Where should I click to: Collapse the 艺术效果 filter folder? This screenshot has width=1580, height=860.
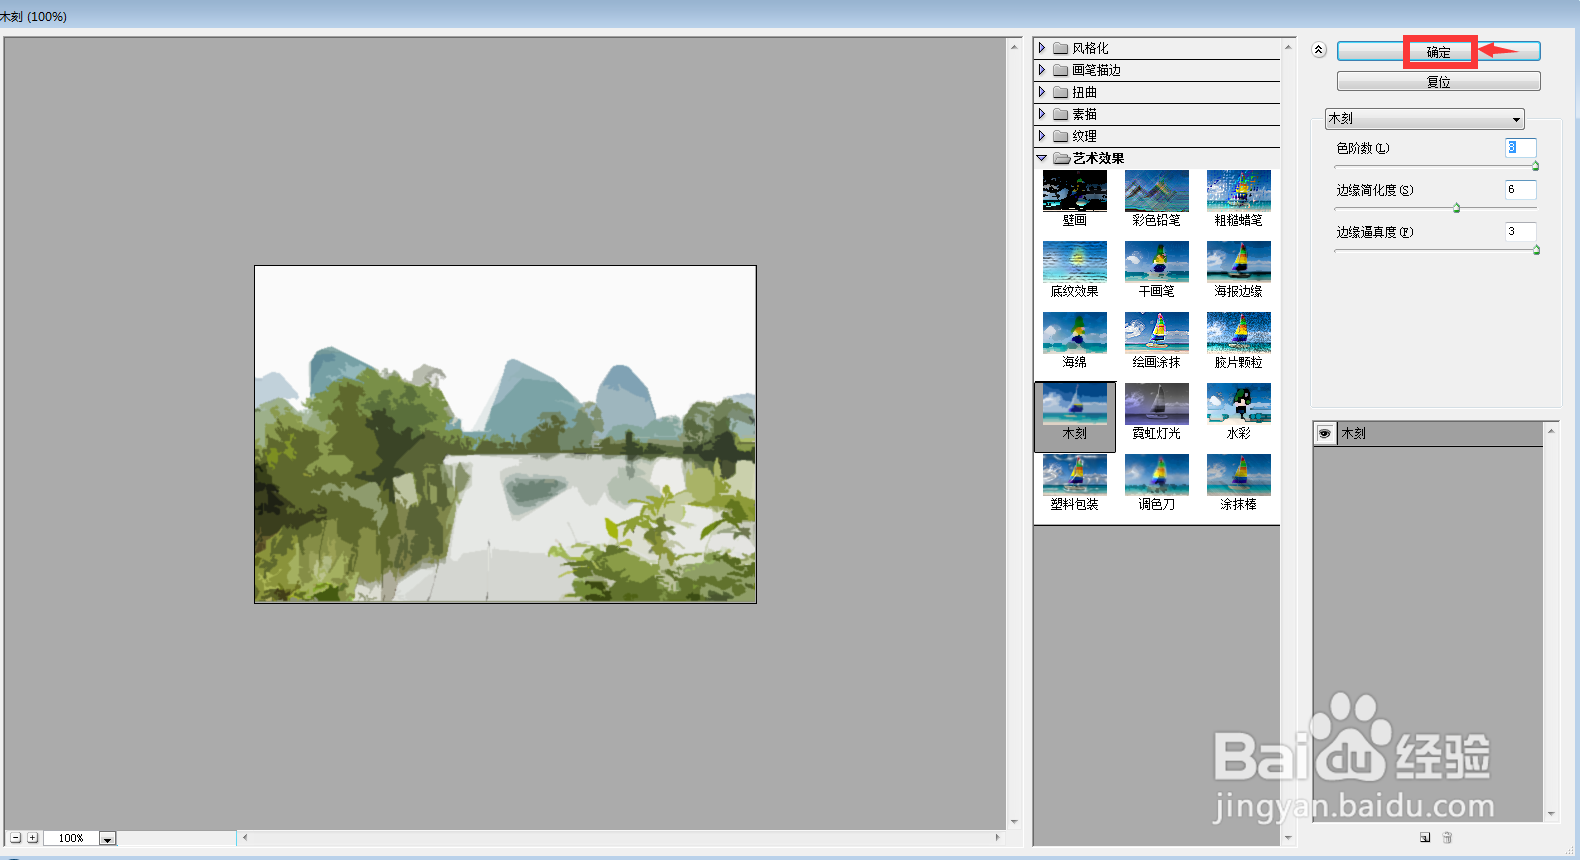tap(1042, 158)
